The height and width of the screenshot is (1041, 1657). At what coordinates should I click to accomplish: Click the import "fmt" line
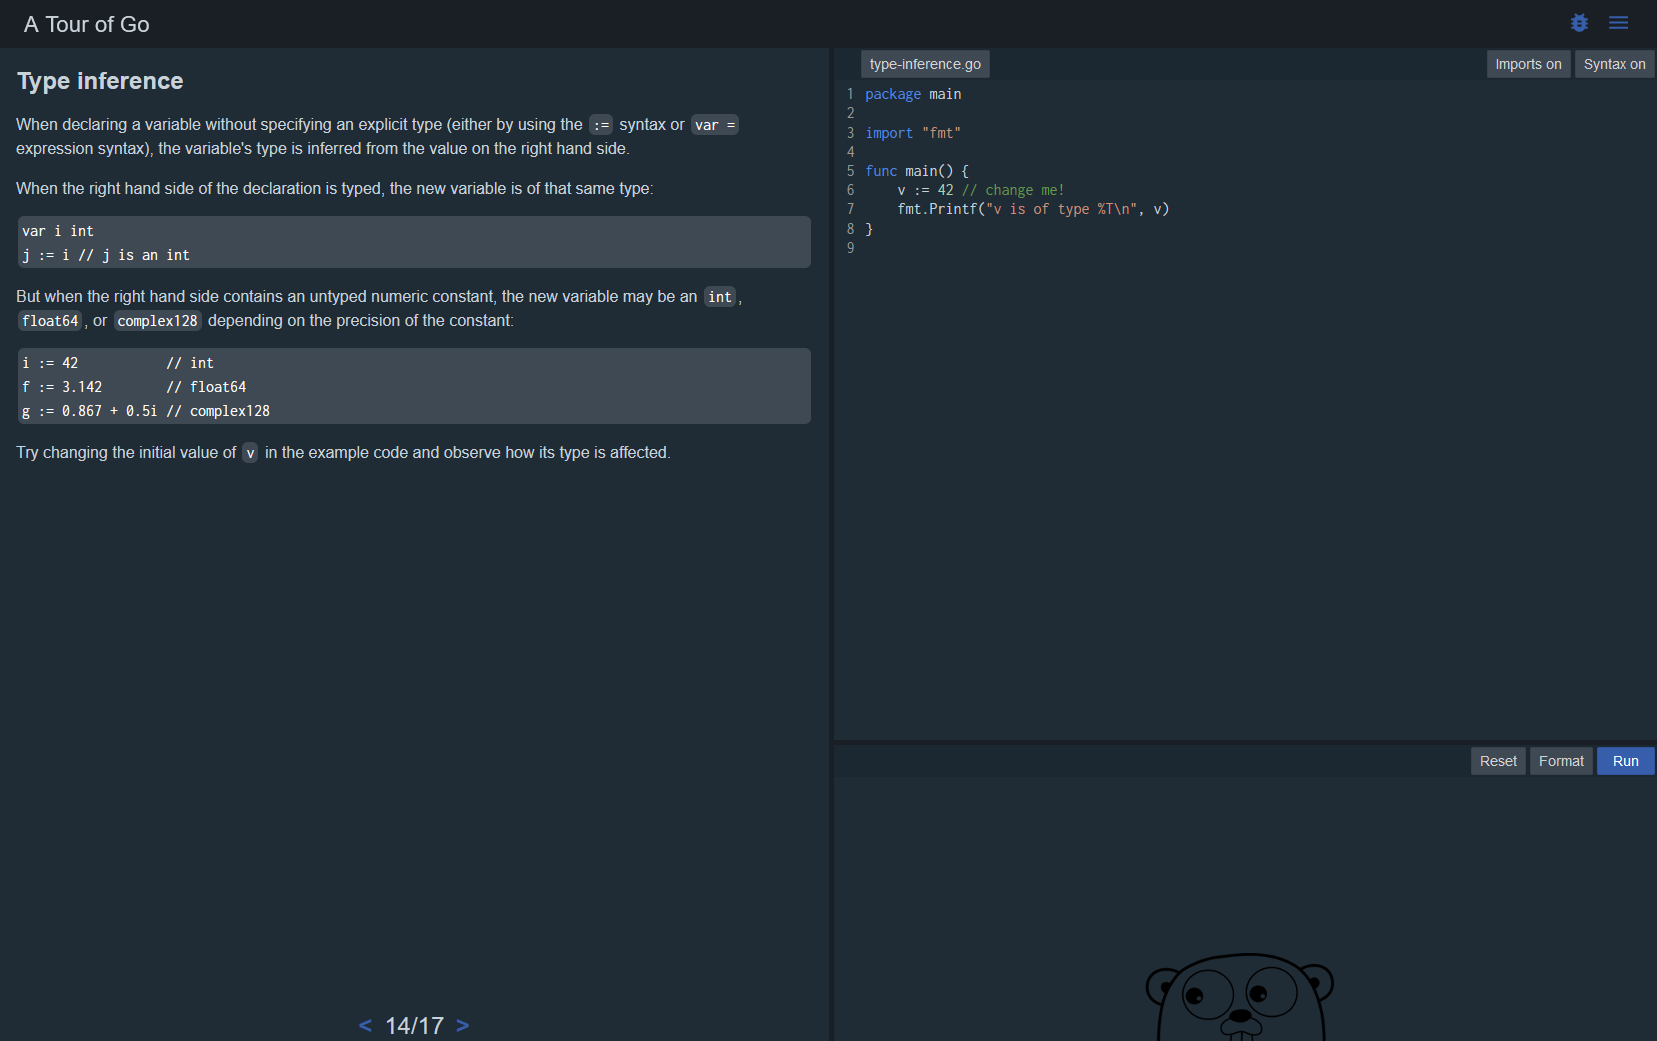point(912,133)
